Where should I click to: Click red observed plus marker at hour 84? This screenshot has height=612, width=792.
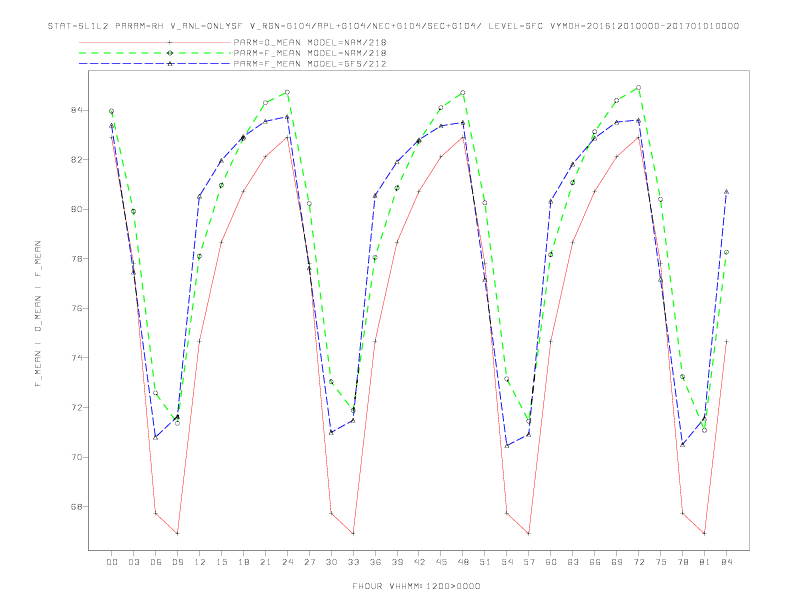(x=726, y=342)
